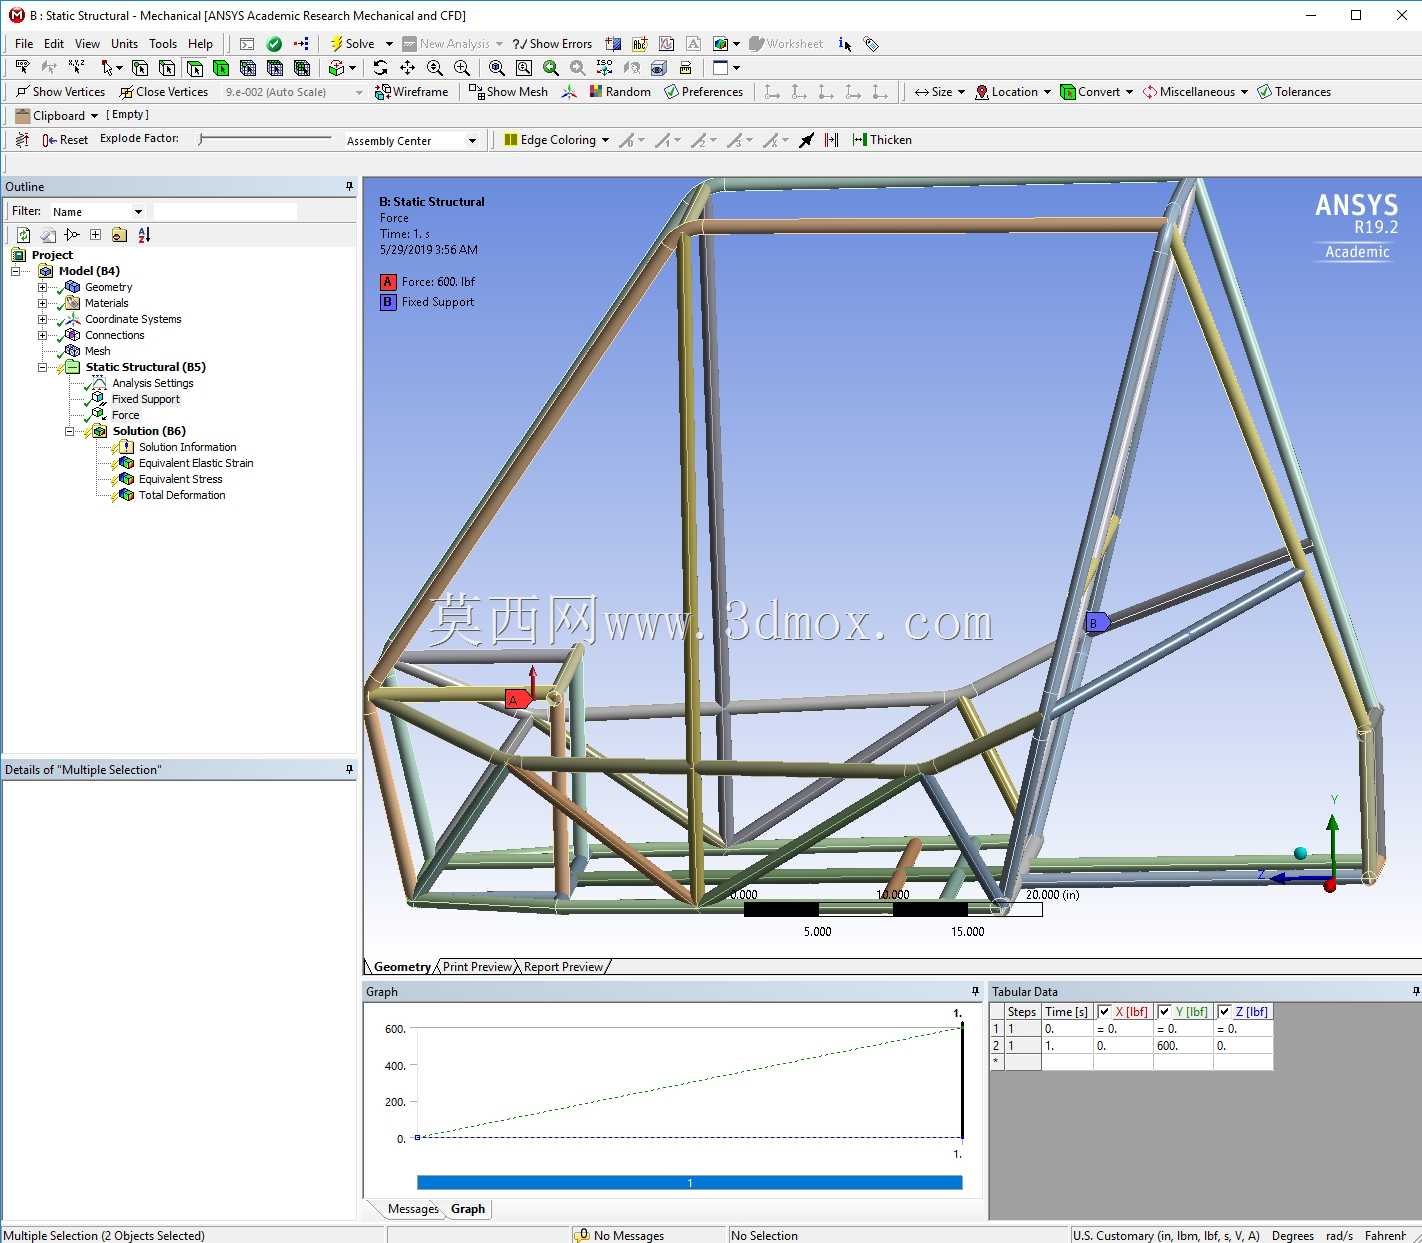
Task: Select the Vertex selection filter icon
Action: (x=140, y=68)
